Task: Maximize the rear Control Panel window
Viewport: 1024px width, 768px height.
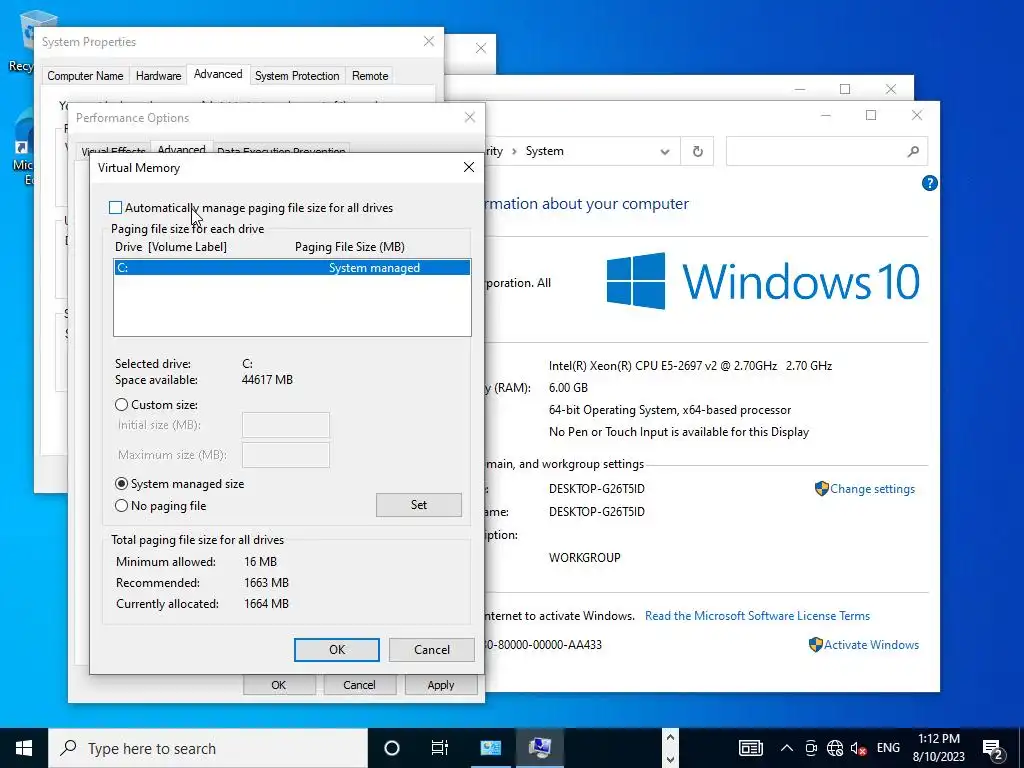Action: click(x=845, y=89)
